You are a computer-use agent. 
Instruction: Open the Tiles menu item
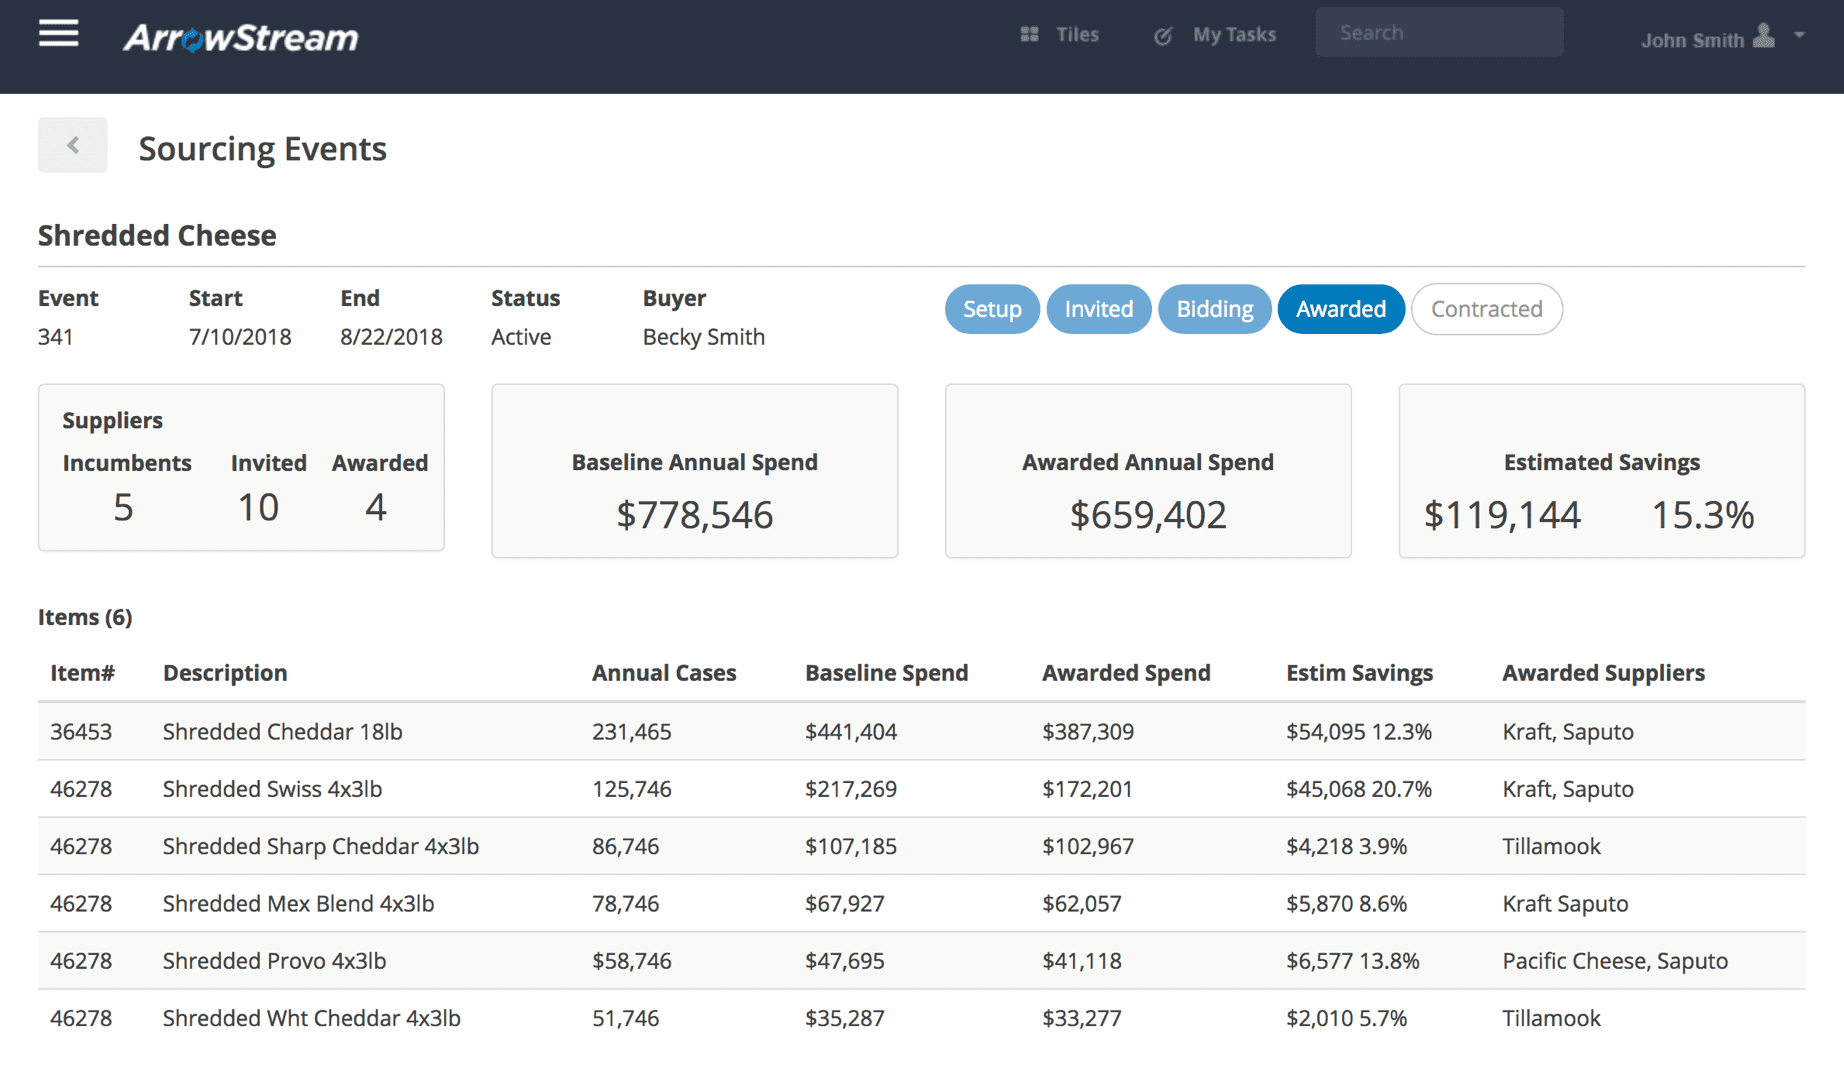coord(1077,35)
